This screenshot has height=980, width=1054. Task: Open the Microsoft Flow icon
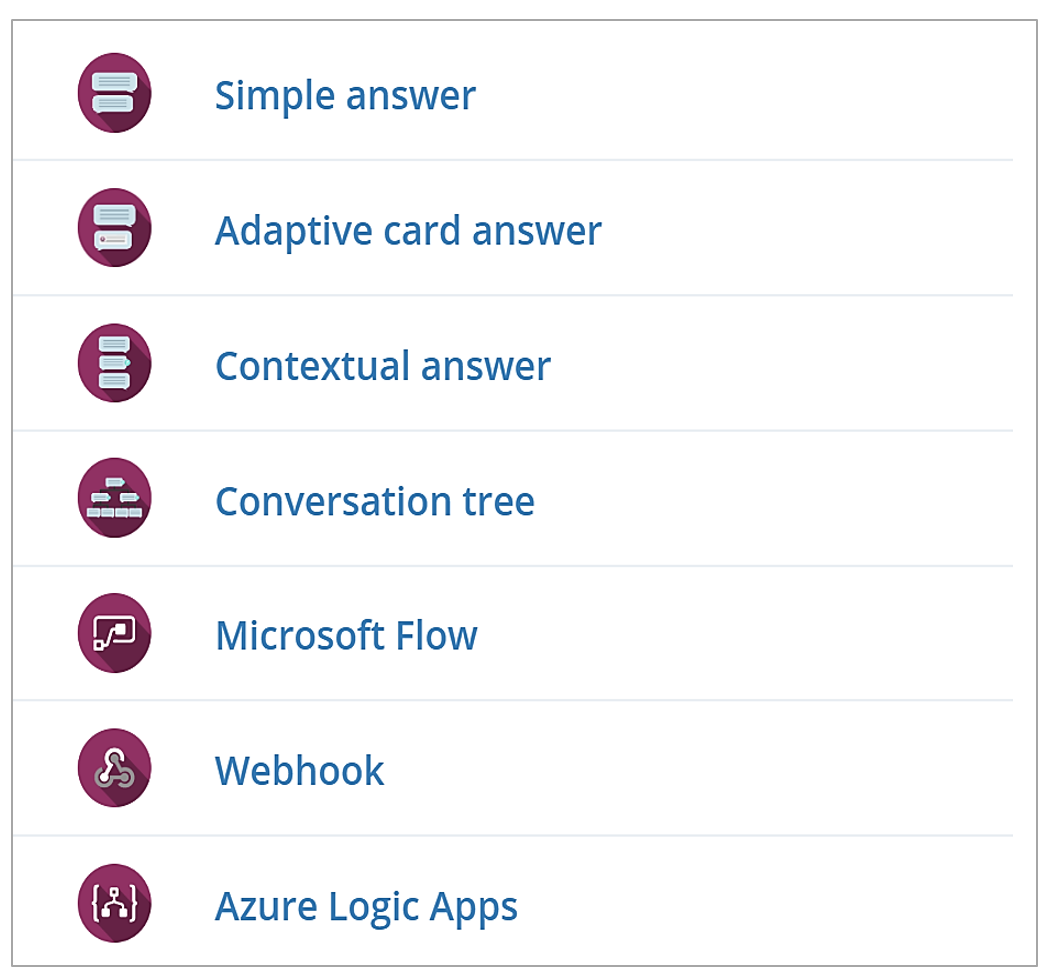pyautogui.click(x=114, y=633)
